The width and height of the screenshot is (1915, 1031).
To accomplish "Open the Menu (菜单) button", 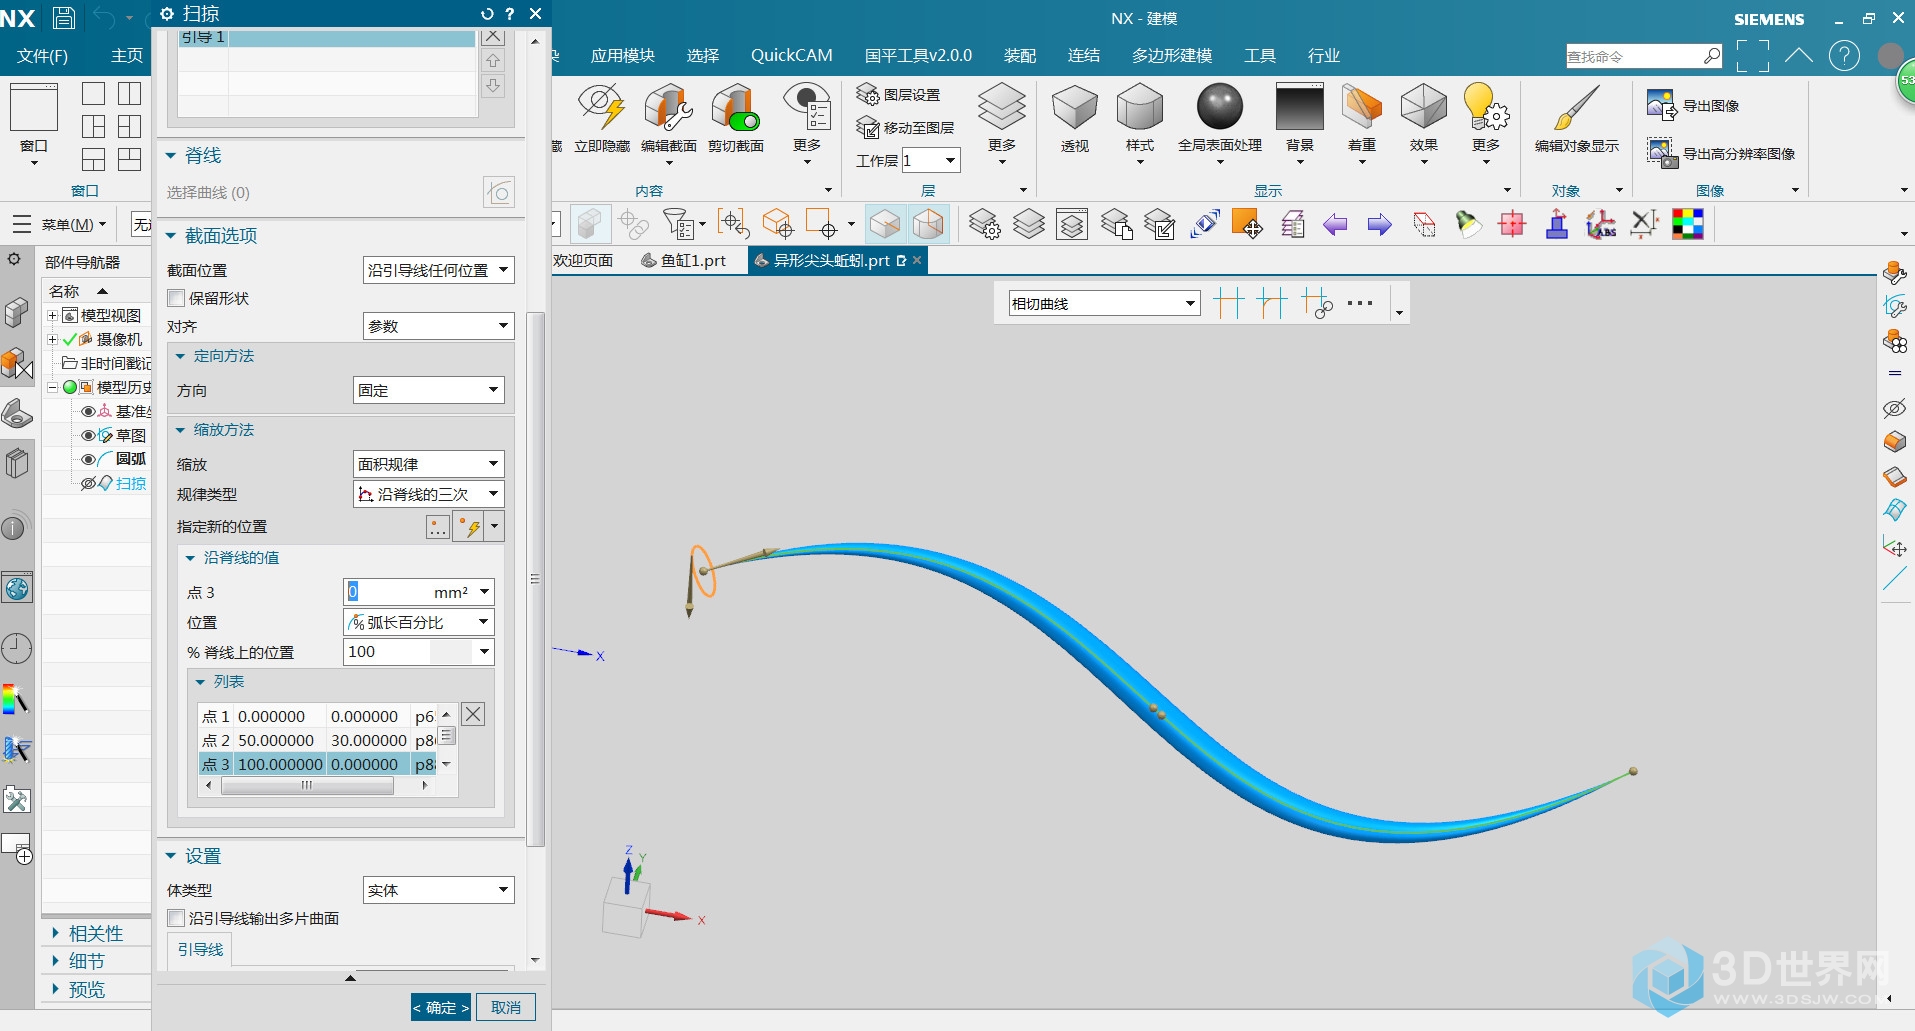I will pyautogui.click(x=59, y=224).
